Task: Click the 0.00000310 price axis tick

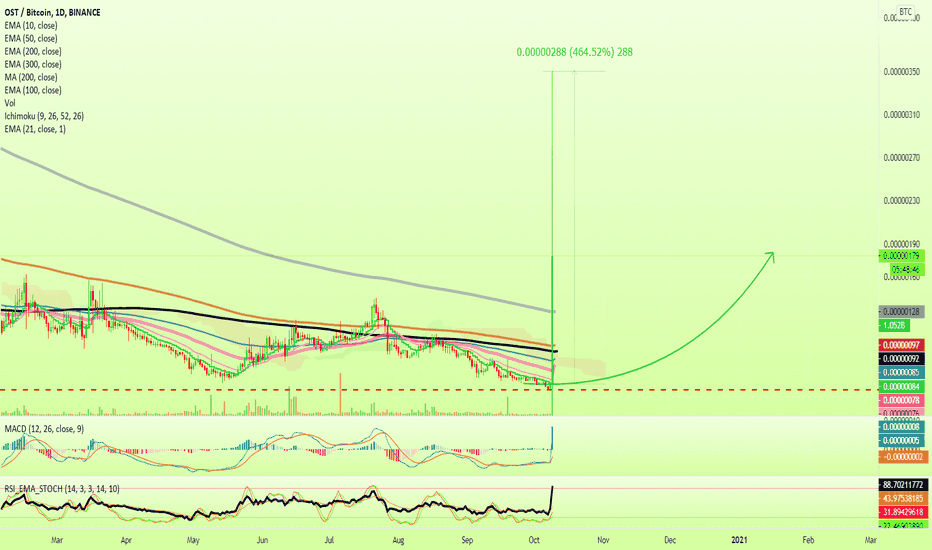Action: click(x=902, y=115)
